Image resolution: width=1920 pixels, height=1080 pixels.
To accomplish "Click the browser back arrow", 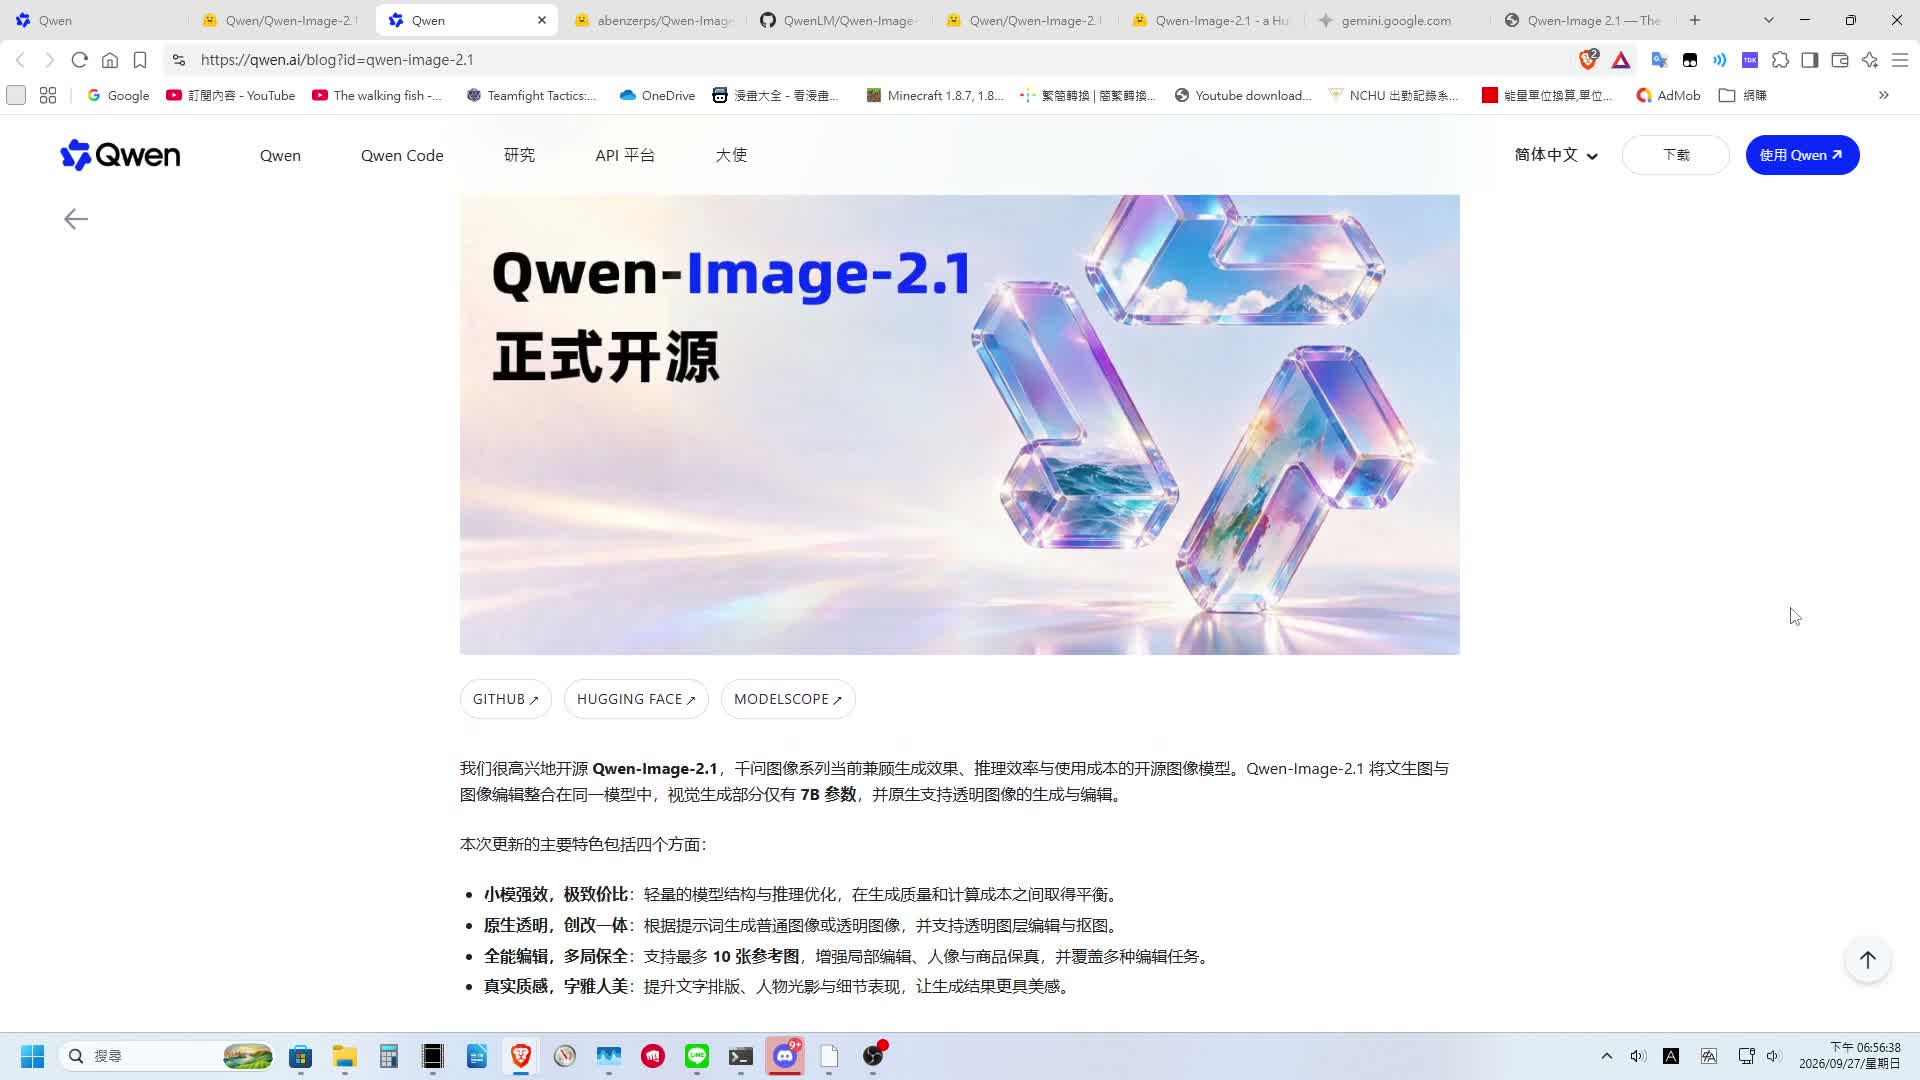I will 20,60.
